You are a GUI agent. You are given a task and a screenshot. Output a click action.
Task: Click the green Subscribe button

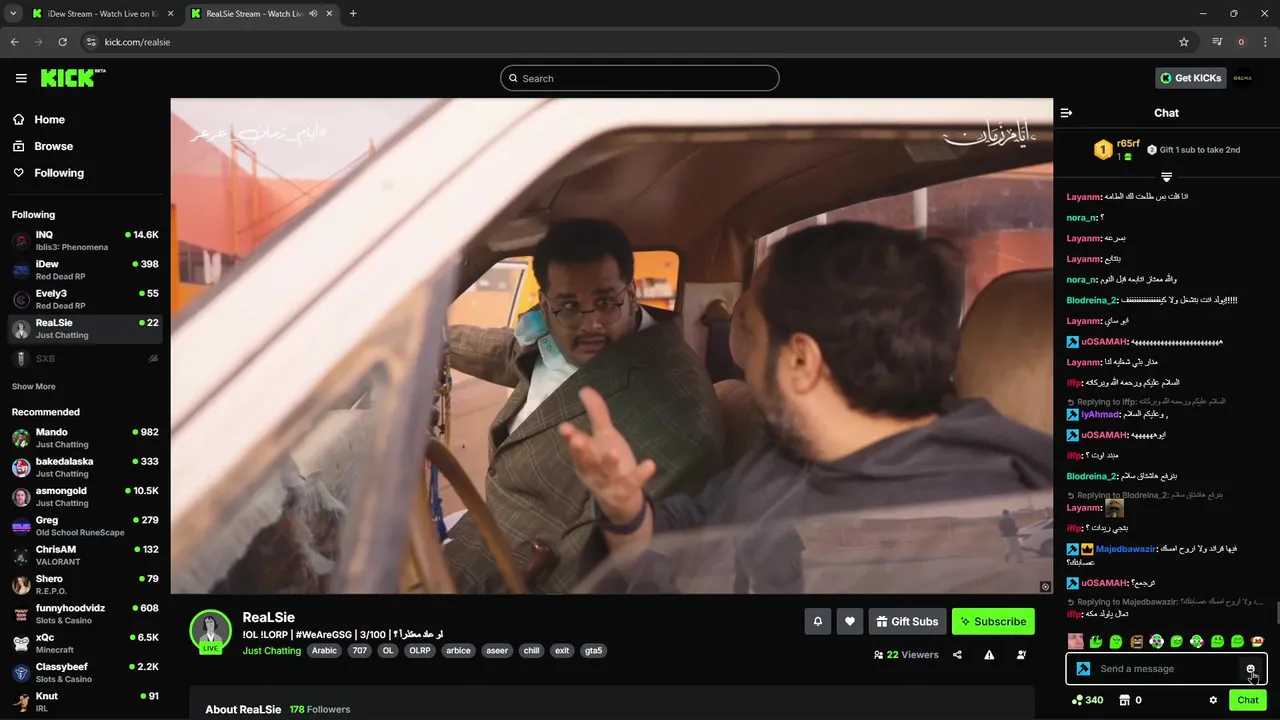tap(993, 621)
